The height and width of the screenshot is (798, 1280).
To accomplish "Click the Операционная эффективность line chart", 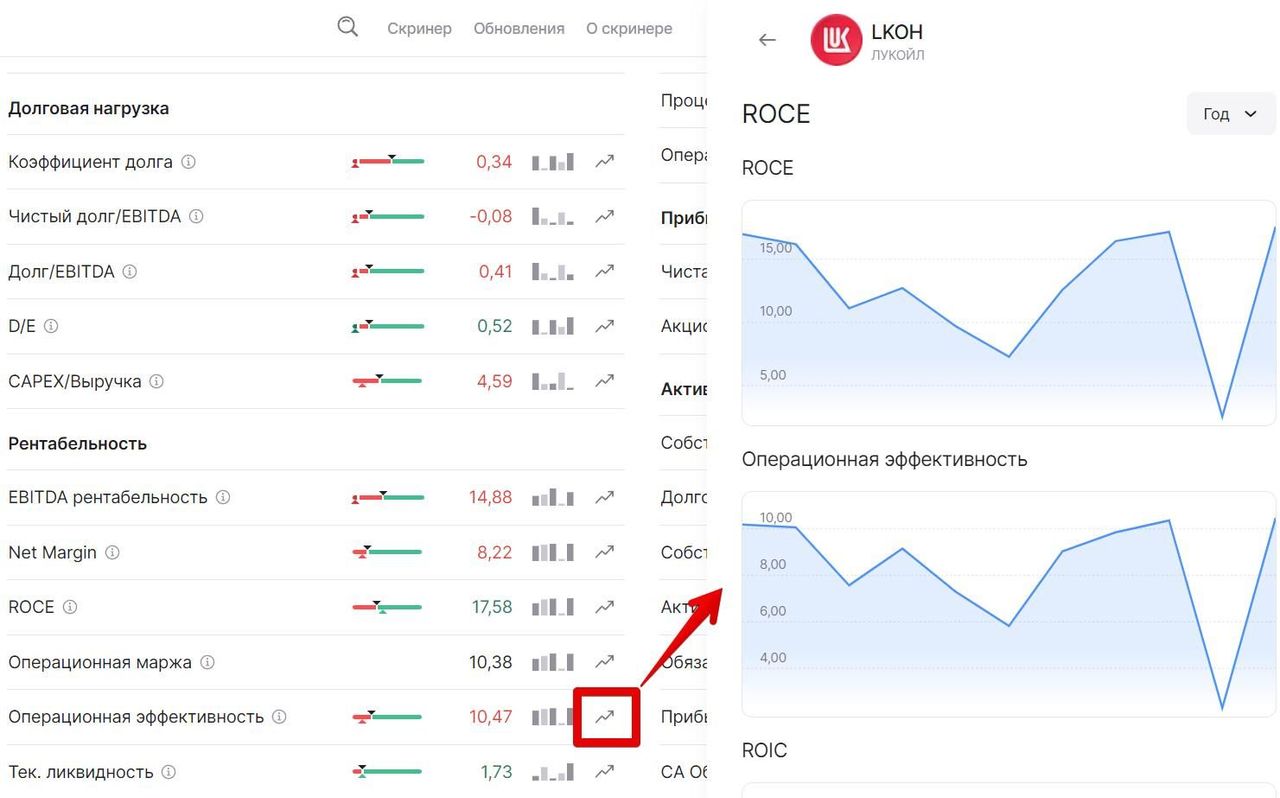I will click(1008, 603).
